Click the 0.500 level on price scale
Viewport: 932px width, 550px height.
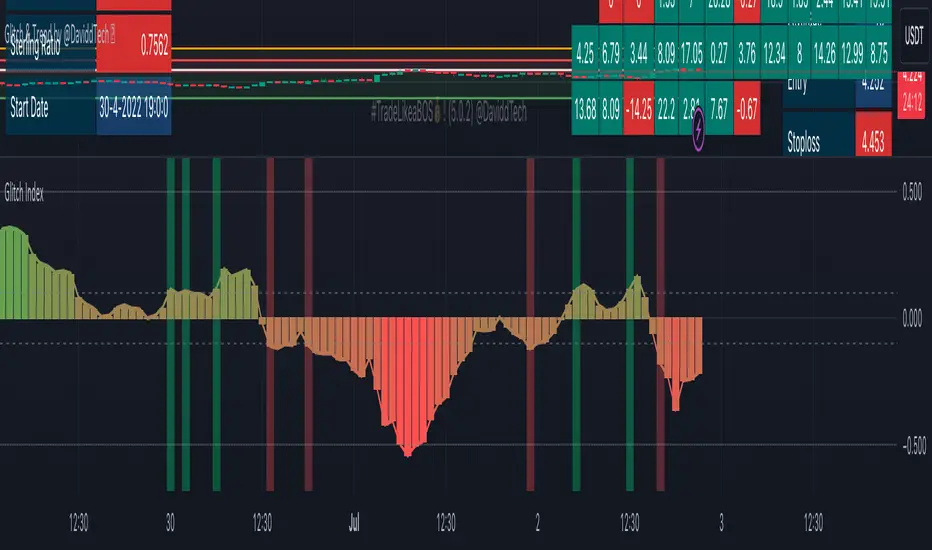click(912, 192)
